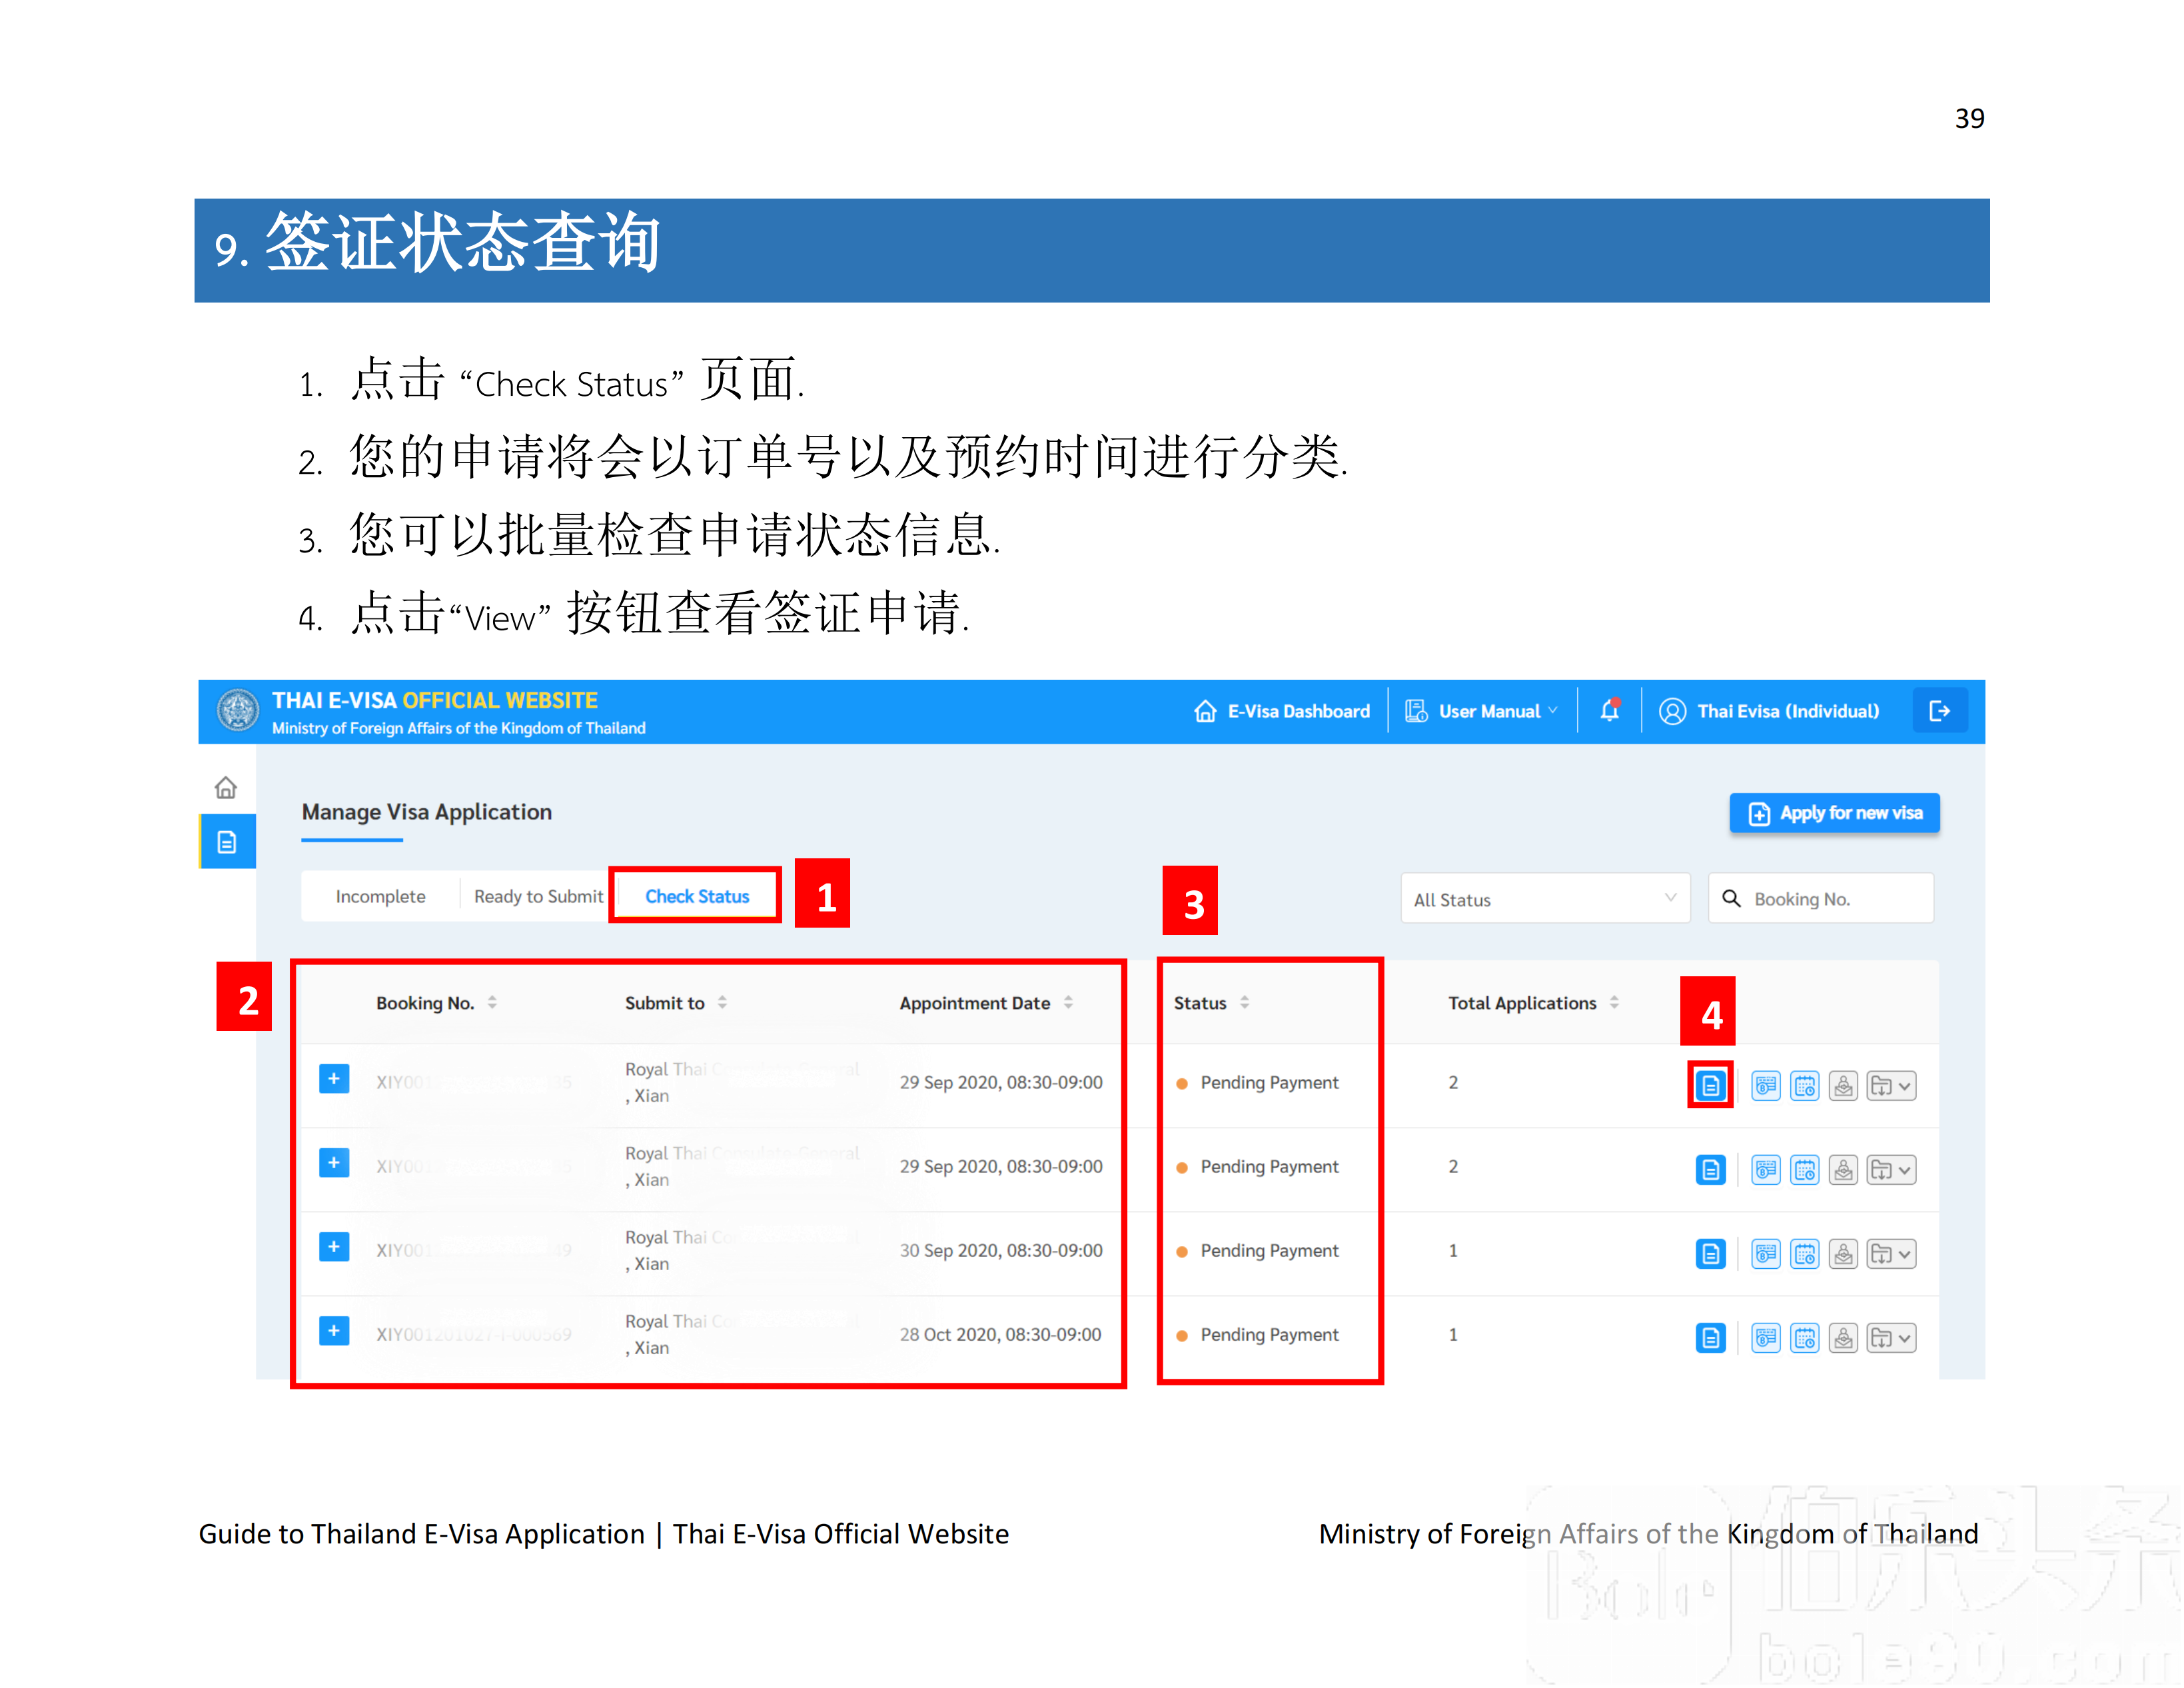The width and height of the screenshot is (2184, 1688).
Task: Open the notification bell in the header
Action: pyautogui.click(x=1610, y=710)
